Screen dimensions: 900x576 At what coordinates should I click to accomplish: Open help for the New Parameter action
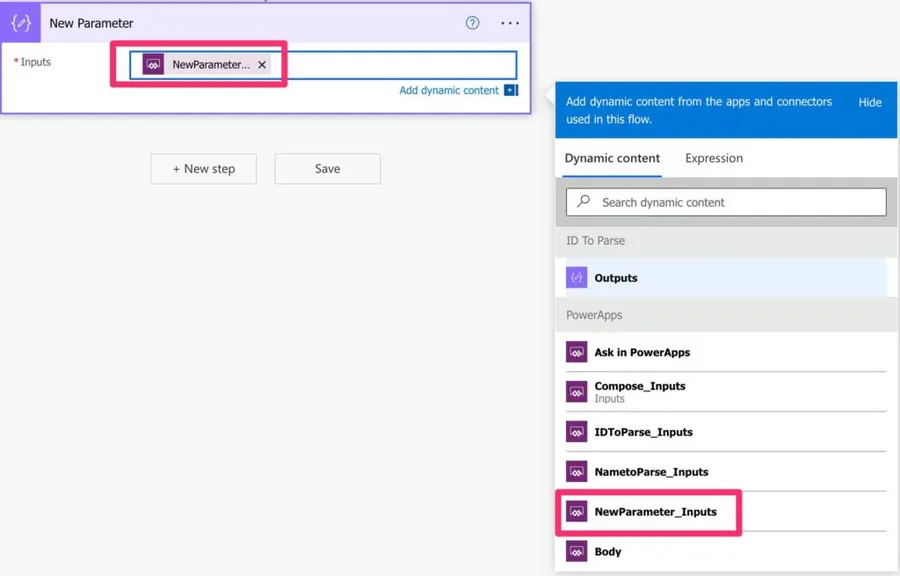(472, 23)
